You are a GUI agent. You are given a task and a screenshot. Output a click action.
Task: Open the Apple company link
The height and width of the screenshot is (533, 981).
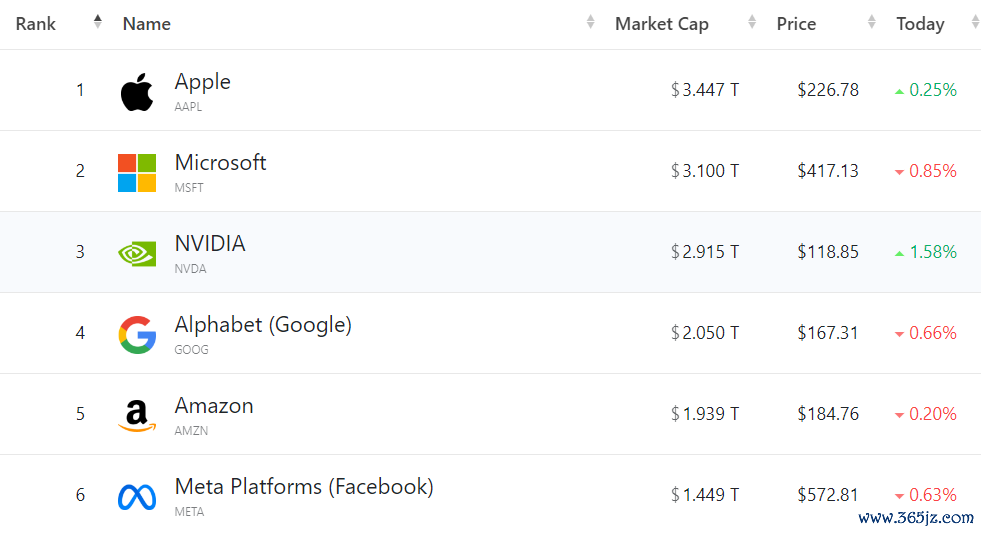(202, 82)
